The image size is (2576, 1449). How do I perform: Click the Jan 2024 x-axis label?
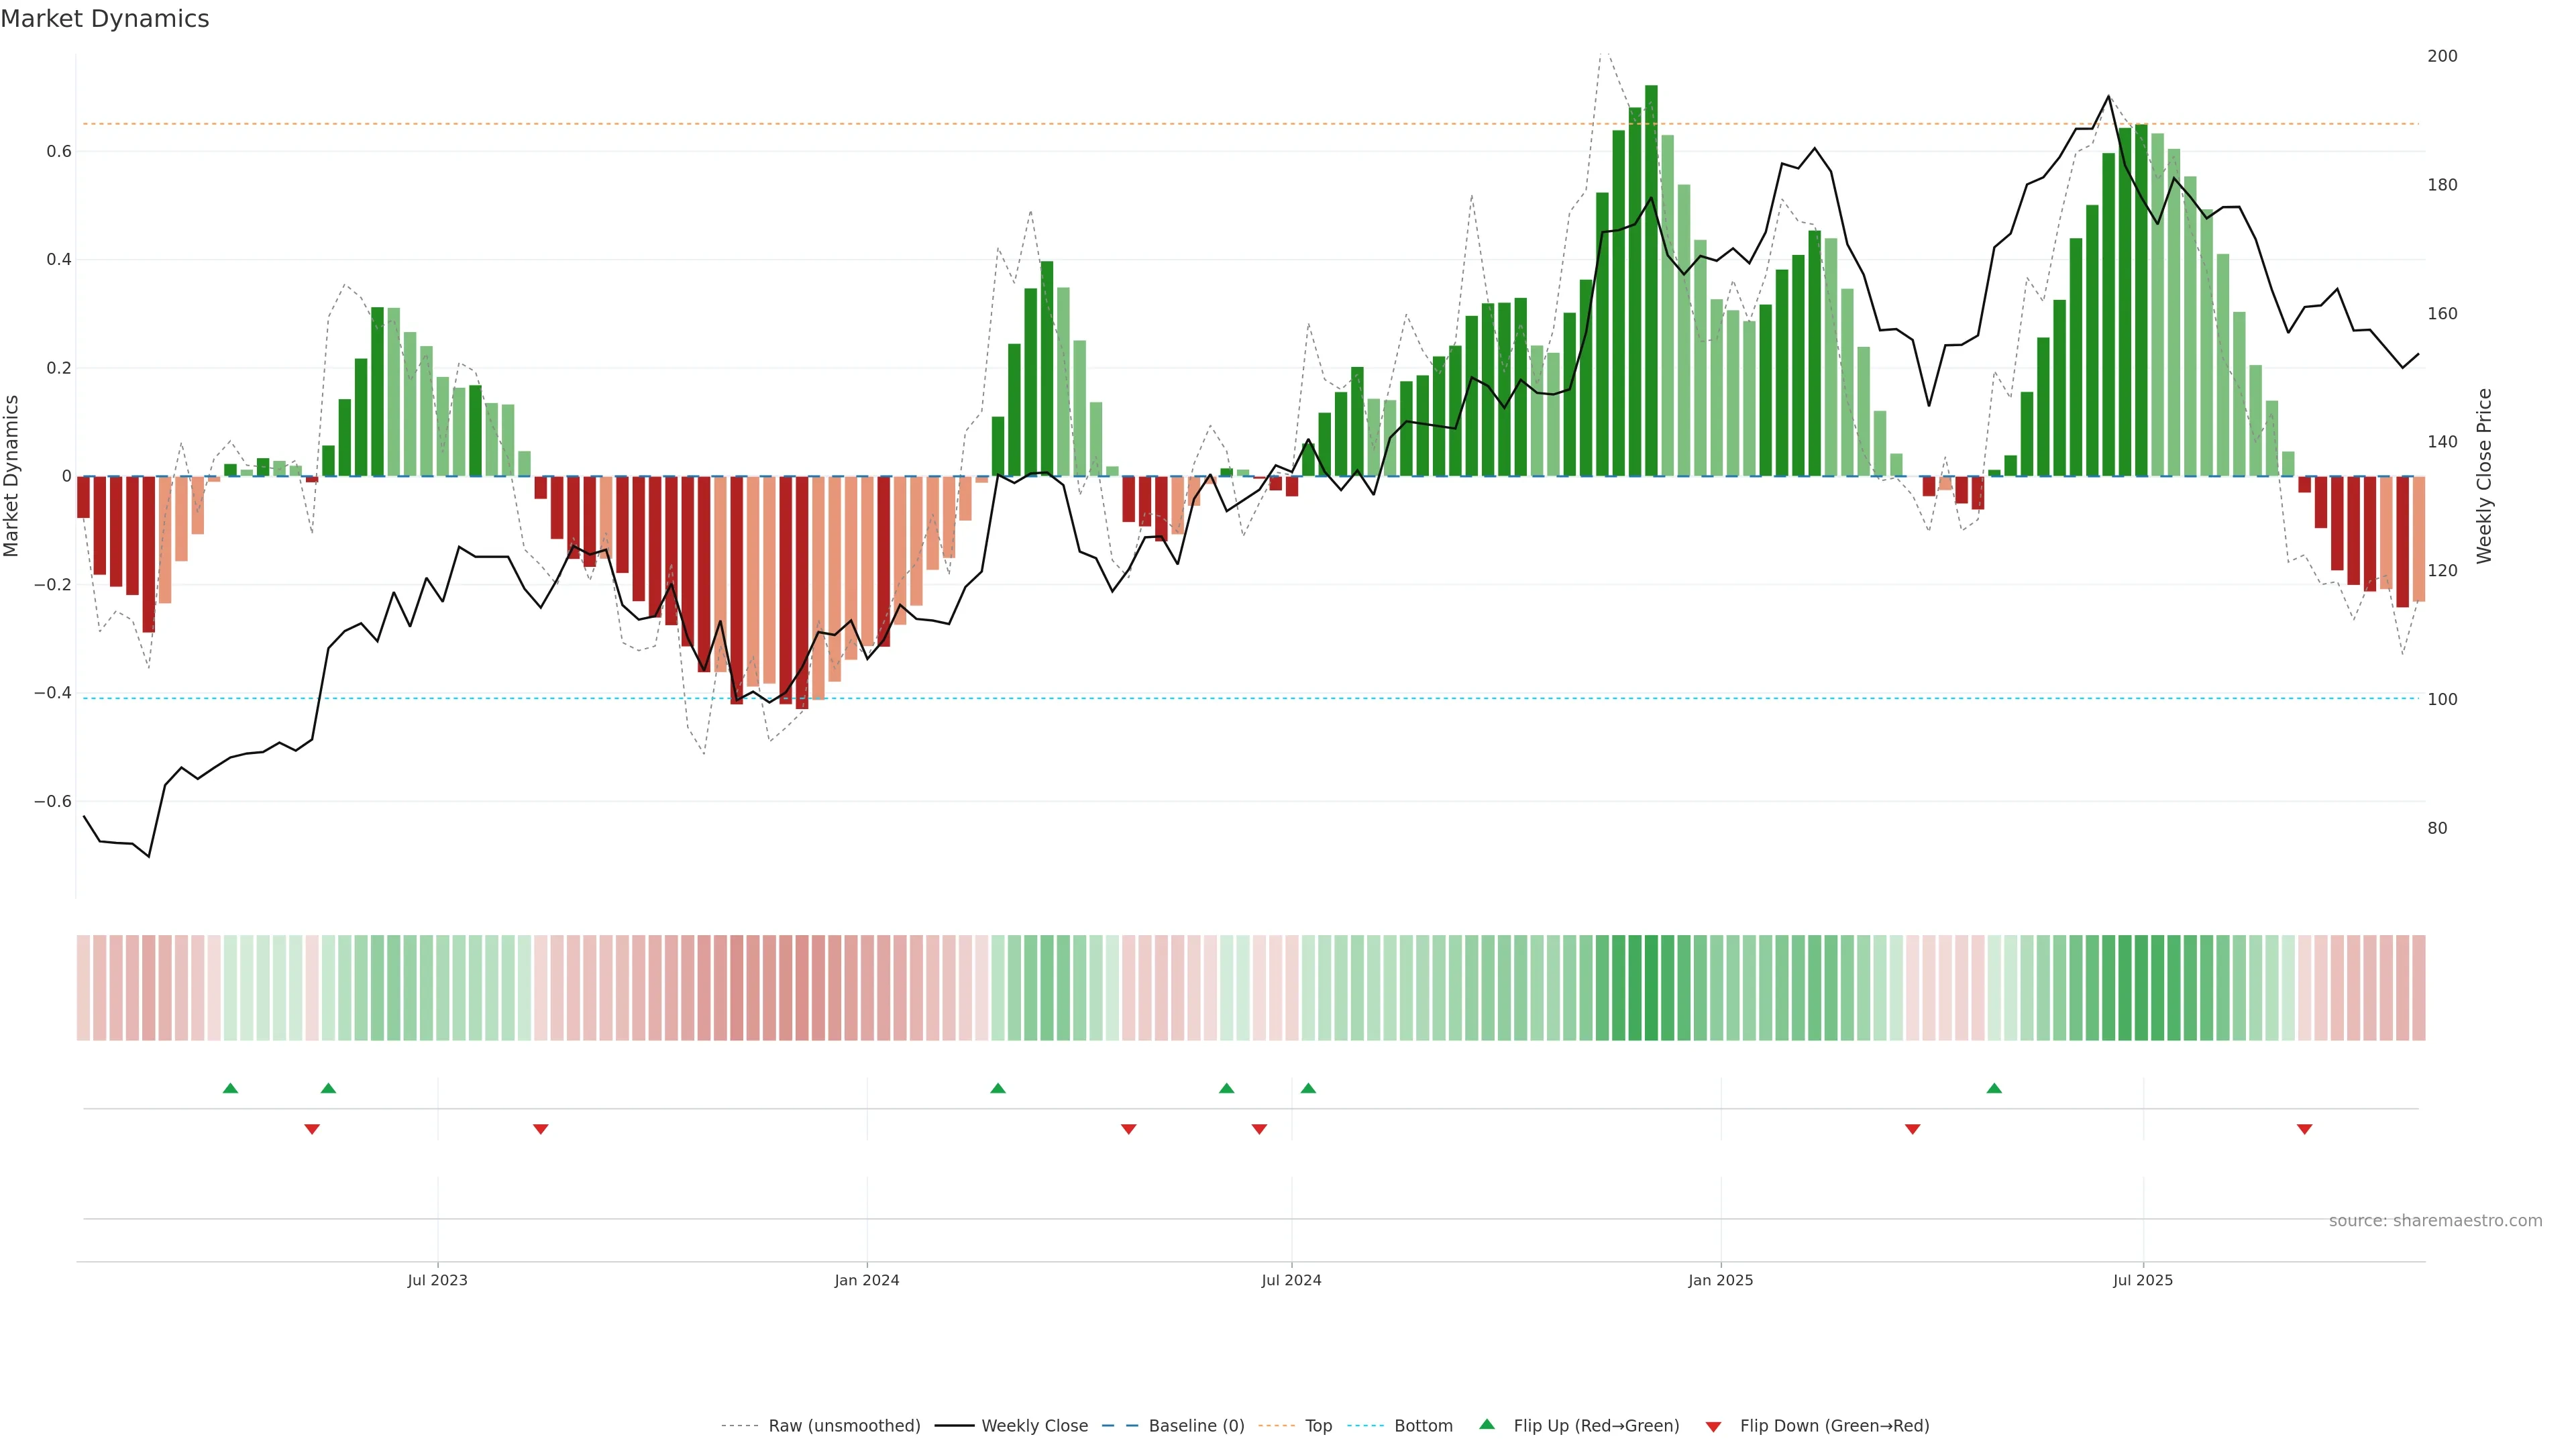[x=867, y=1280]
